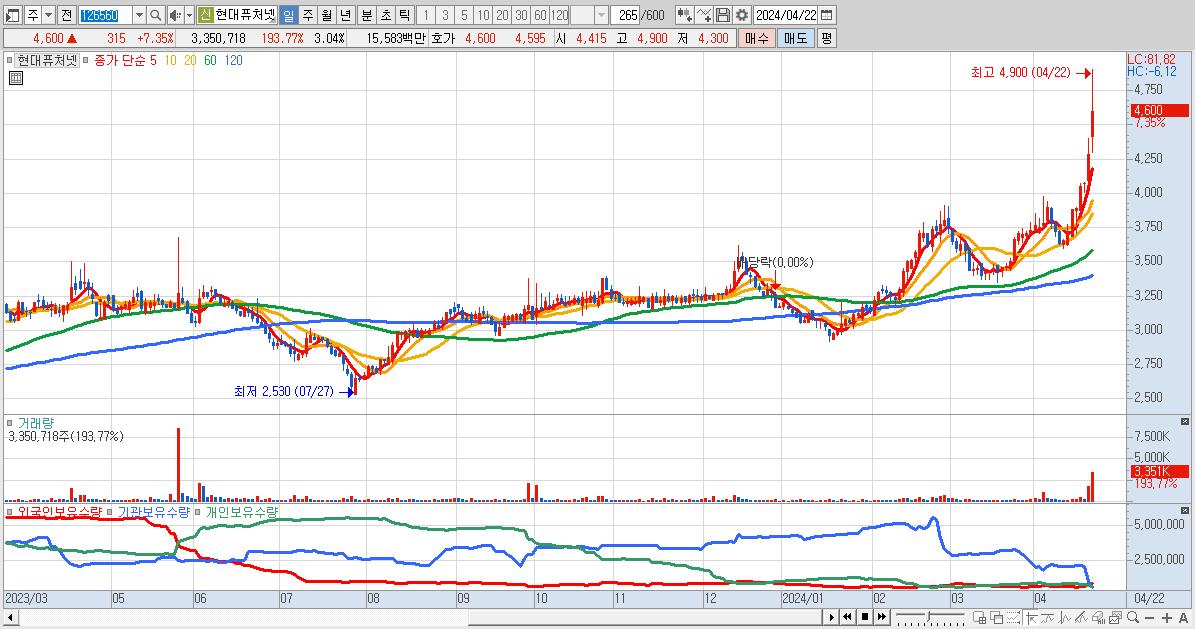The image size is (1195, 629).
Task: Click the horizontal scrollbar left arrow
Action: coord(9,618)
